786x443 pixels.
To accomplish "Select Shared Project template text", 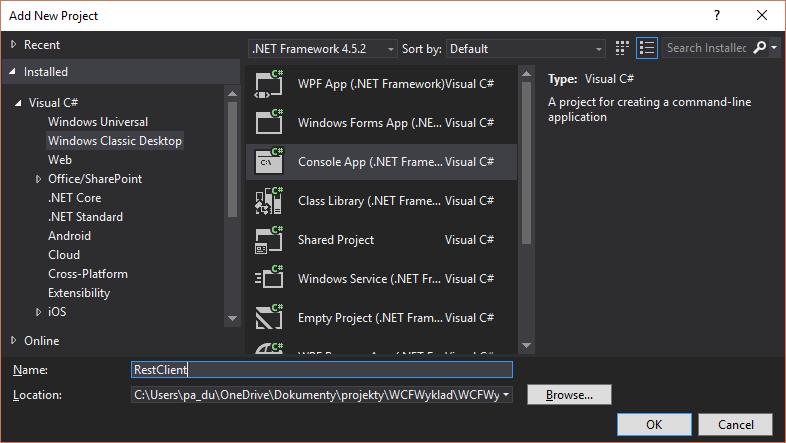I will pos(336,240).
